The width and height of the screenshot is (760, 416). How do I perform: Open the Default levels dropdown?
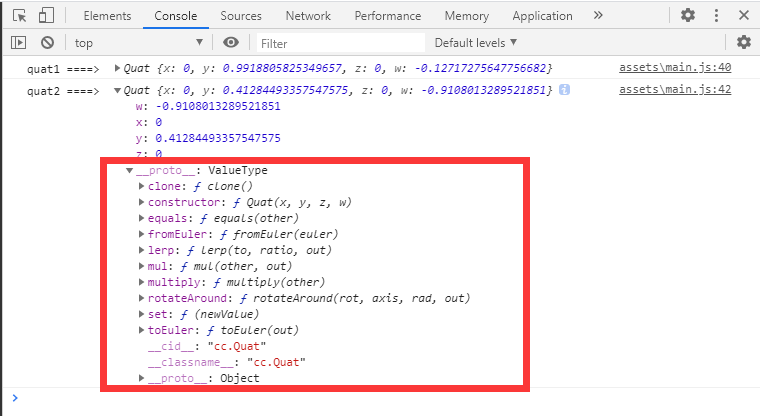click(476, 42)
